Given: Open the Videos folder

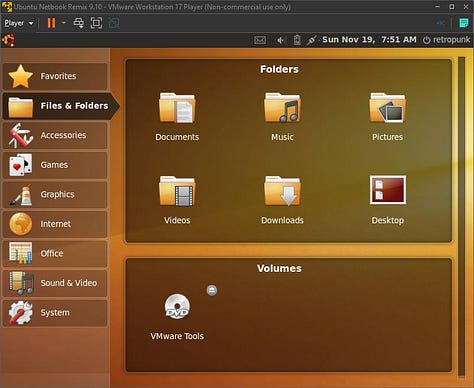Looking at the screenshot, I should [x=177, y=200].
